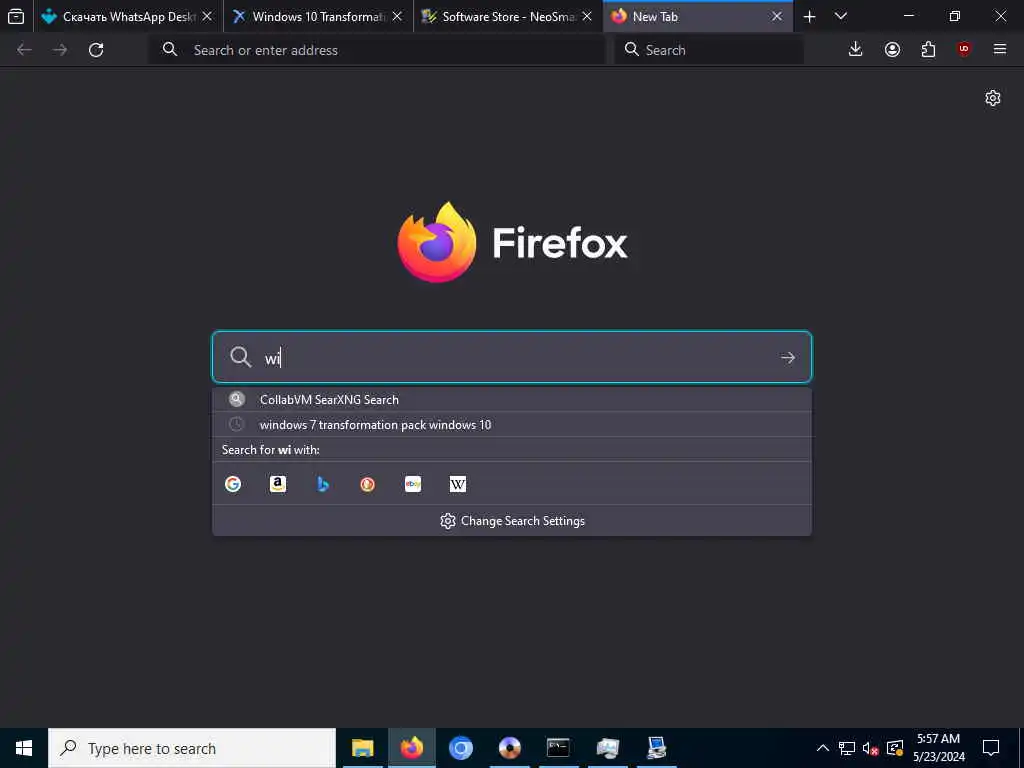Close the WhatsApp Desktop tab
1024x768 pixels.
pyautogui.click(x=207, y=16)
